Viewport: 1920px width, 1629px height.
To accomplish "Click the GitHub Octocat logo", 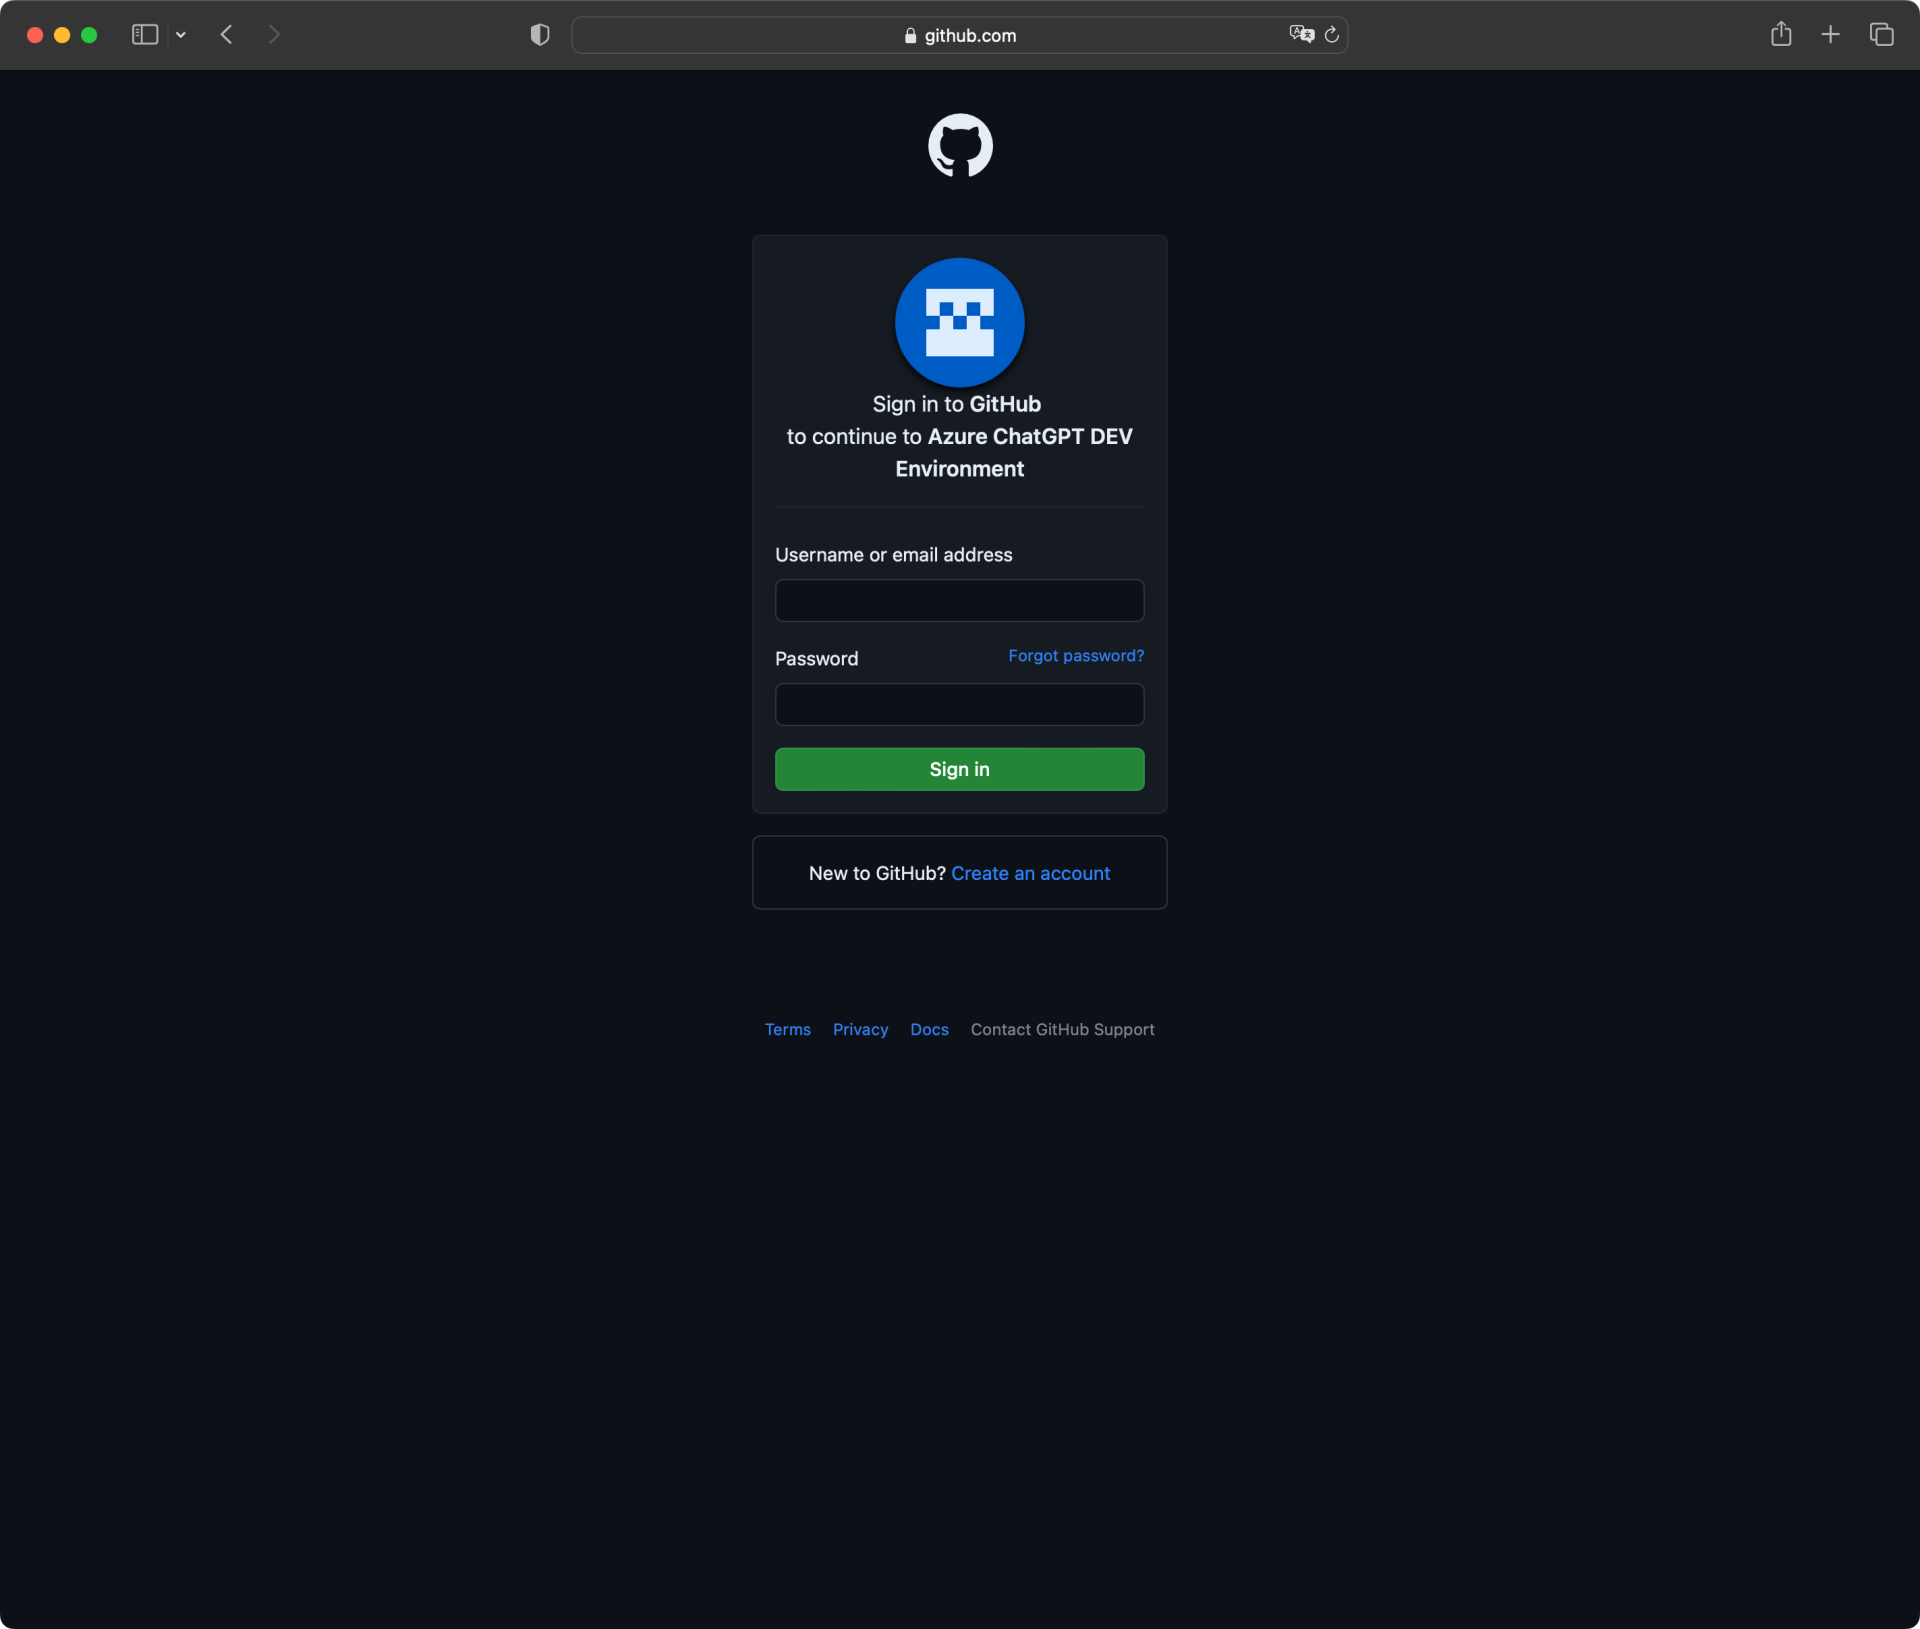I will [959, 145].
